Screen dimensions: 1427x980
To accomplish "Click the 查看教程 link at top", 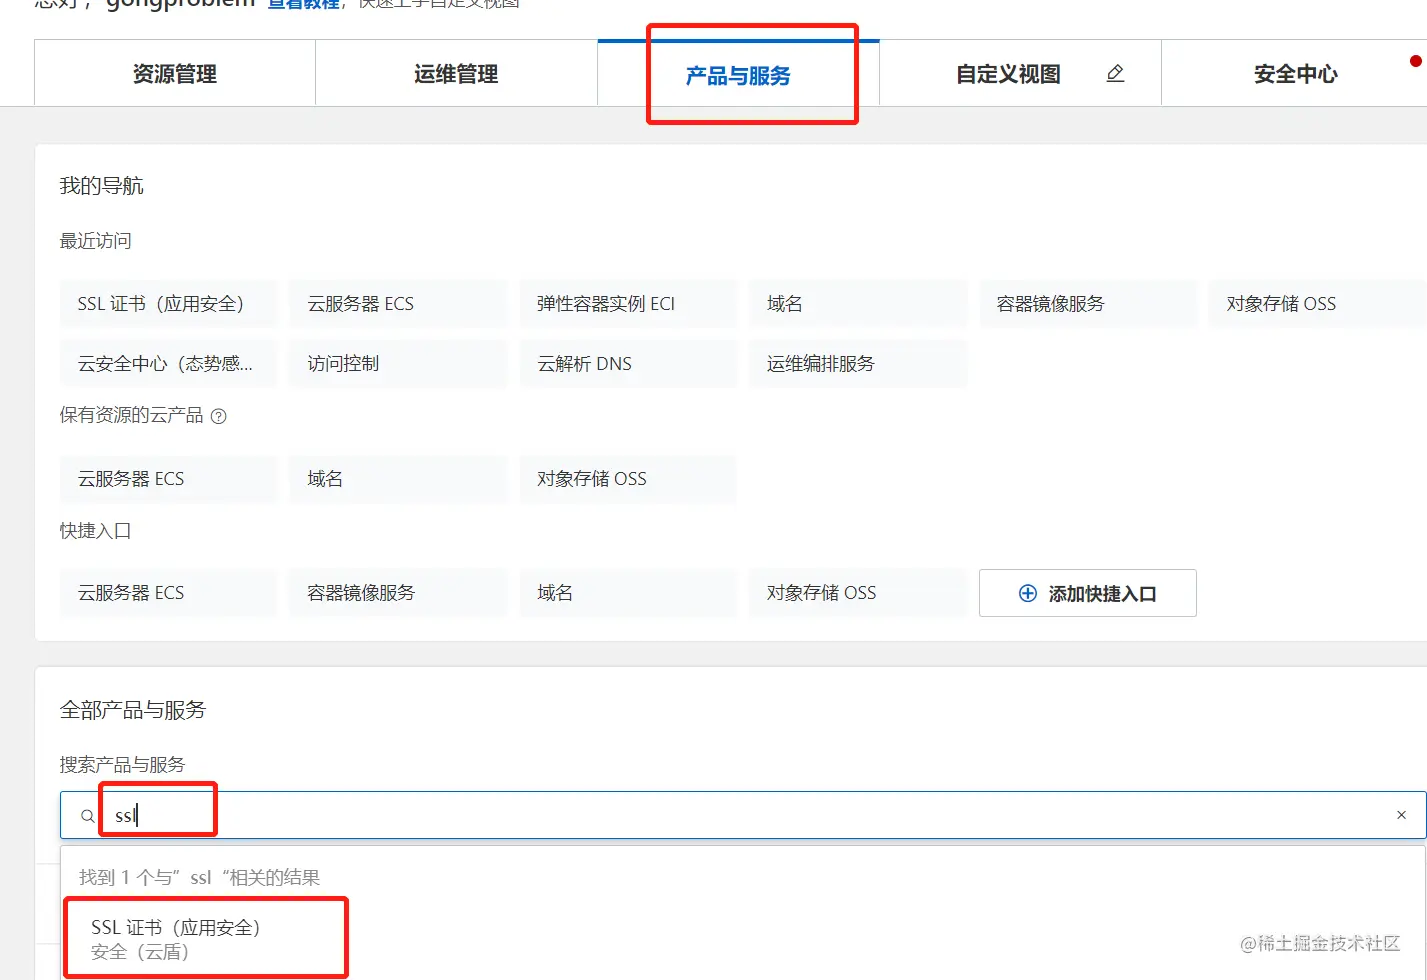I will [x=303, y=3].
